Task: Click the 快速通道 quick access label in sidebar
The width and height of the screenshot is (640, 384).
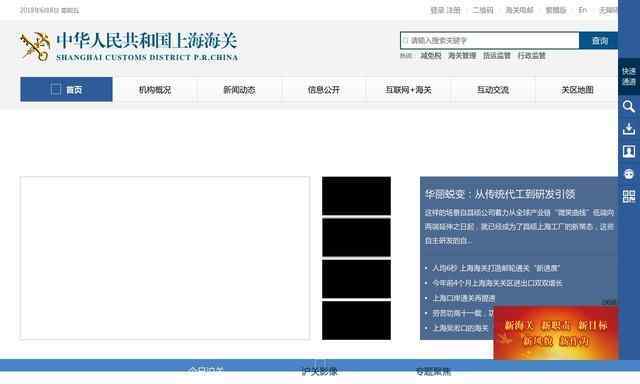Action: coord(629,76)
